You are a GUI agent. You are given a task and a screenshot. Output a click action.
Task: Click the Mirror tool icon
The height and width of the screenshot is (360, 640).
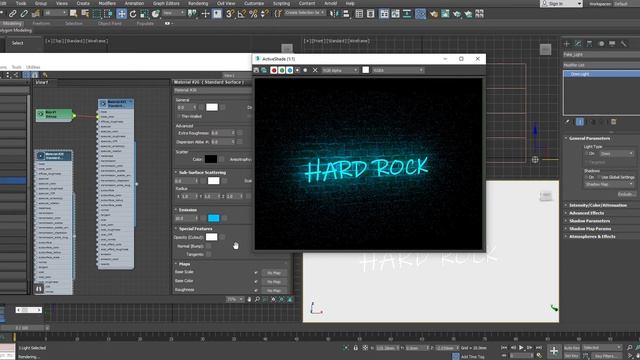pos(334,14)
